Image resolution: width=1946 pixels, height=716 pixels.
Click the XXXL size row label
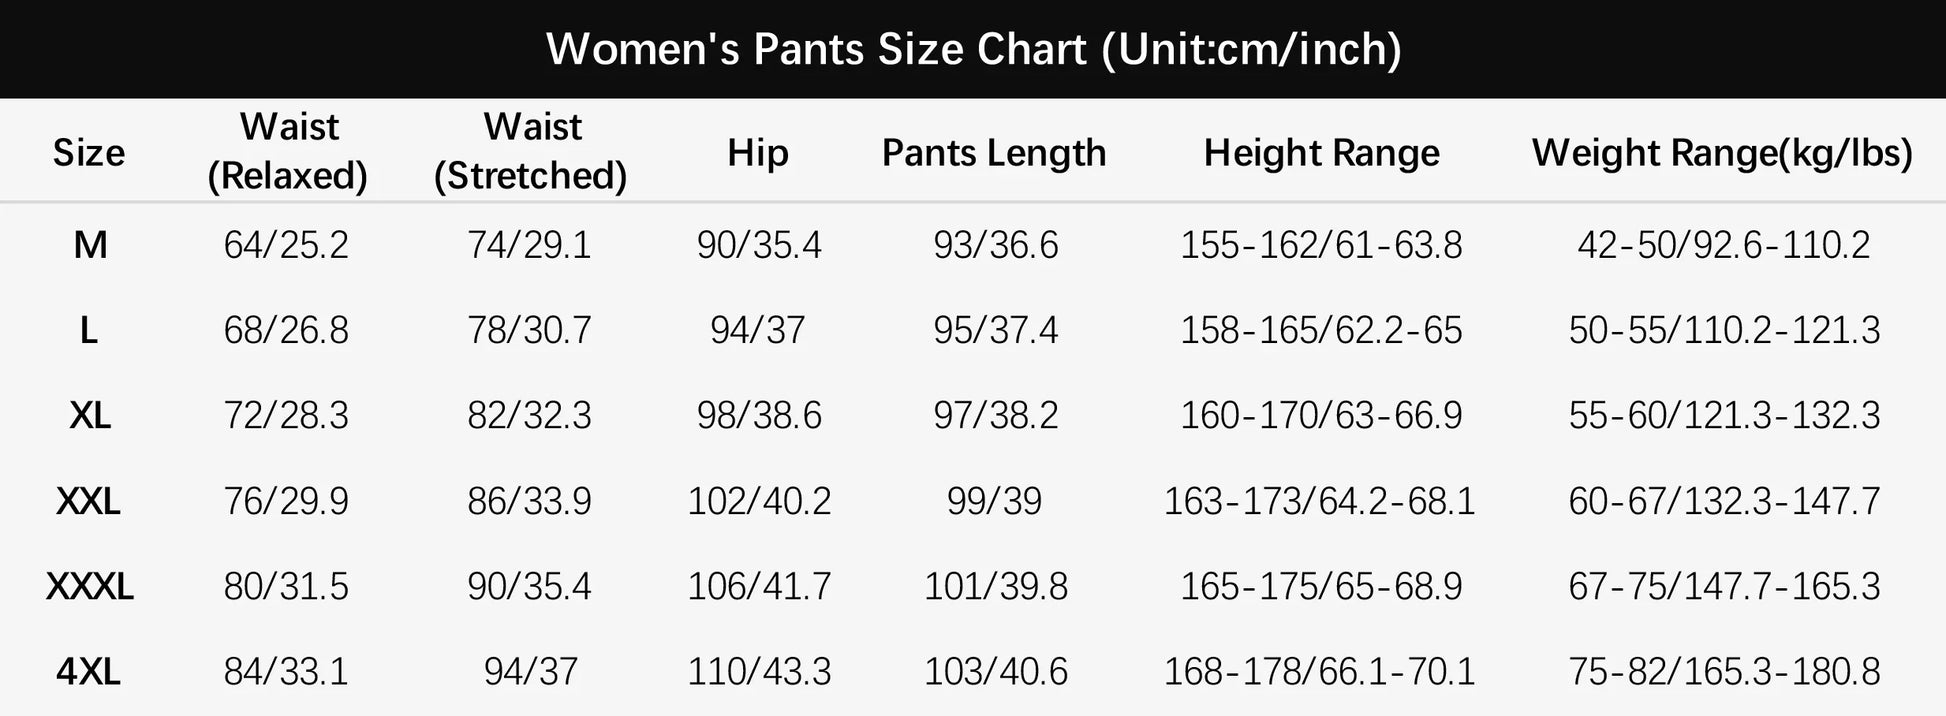click(x=90, y=586)
